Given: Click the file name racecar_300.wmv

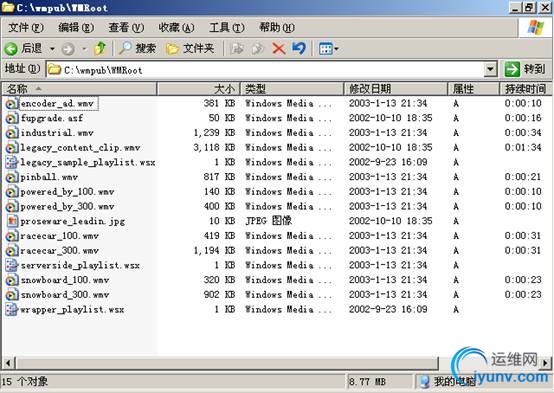Looking at the screenshot, I should tap(59, 251).
